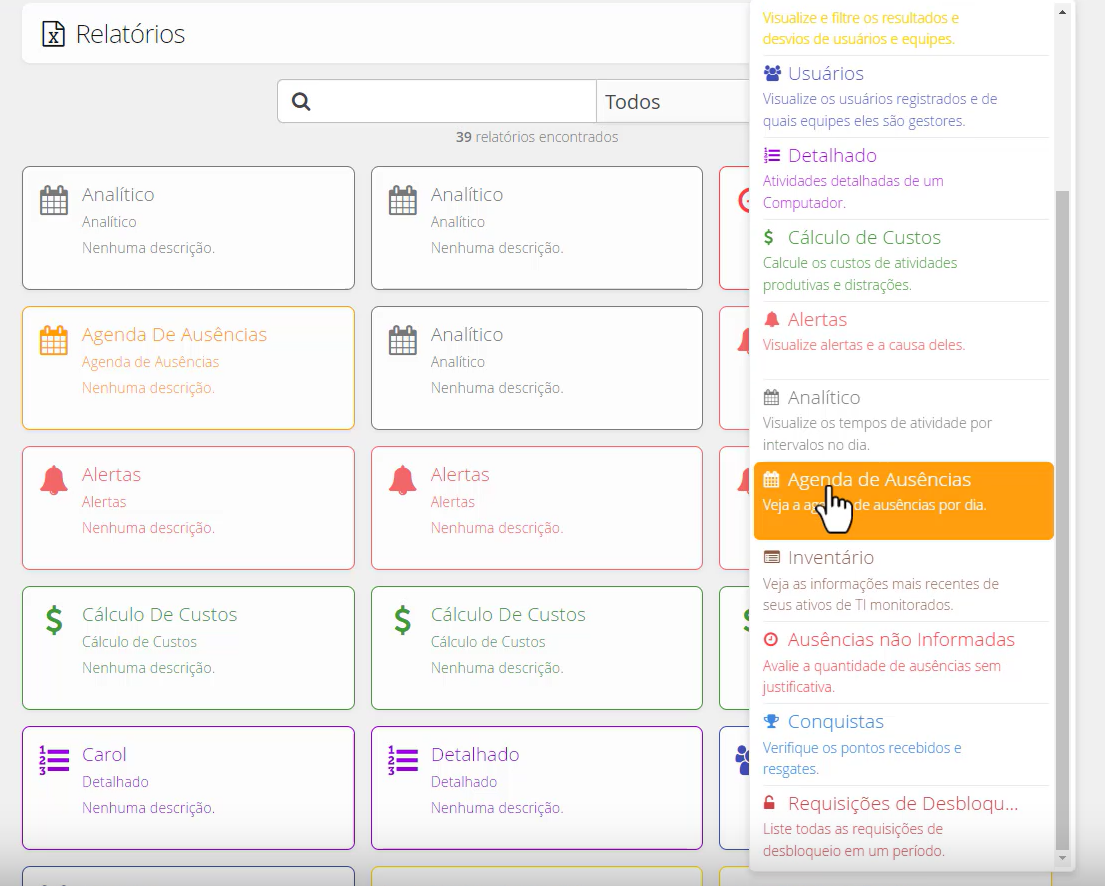Click the Usuários people icon in dropdown
The width and height of the screenshot is (1105, 886).
click(x=772, y=73)
